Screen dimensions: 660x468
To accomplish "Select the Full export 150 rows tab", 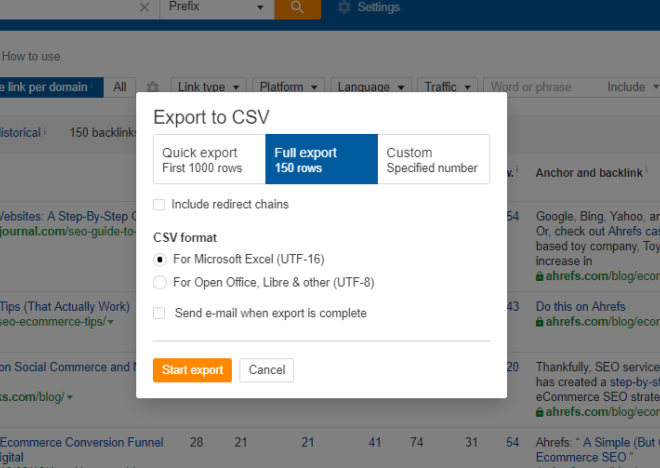I will [322, 160].
